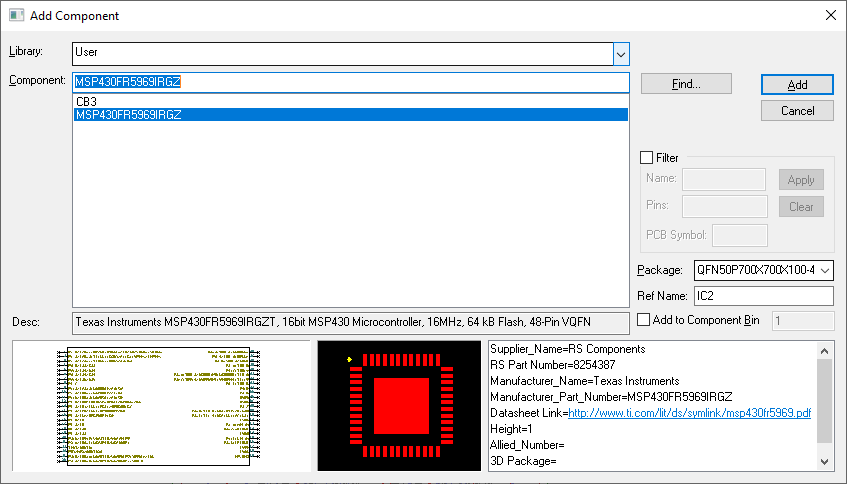The image size is (847, 484).
Task: Check Add to Component Bin
Action: (643, 320)
